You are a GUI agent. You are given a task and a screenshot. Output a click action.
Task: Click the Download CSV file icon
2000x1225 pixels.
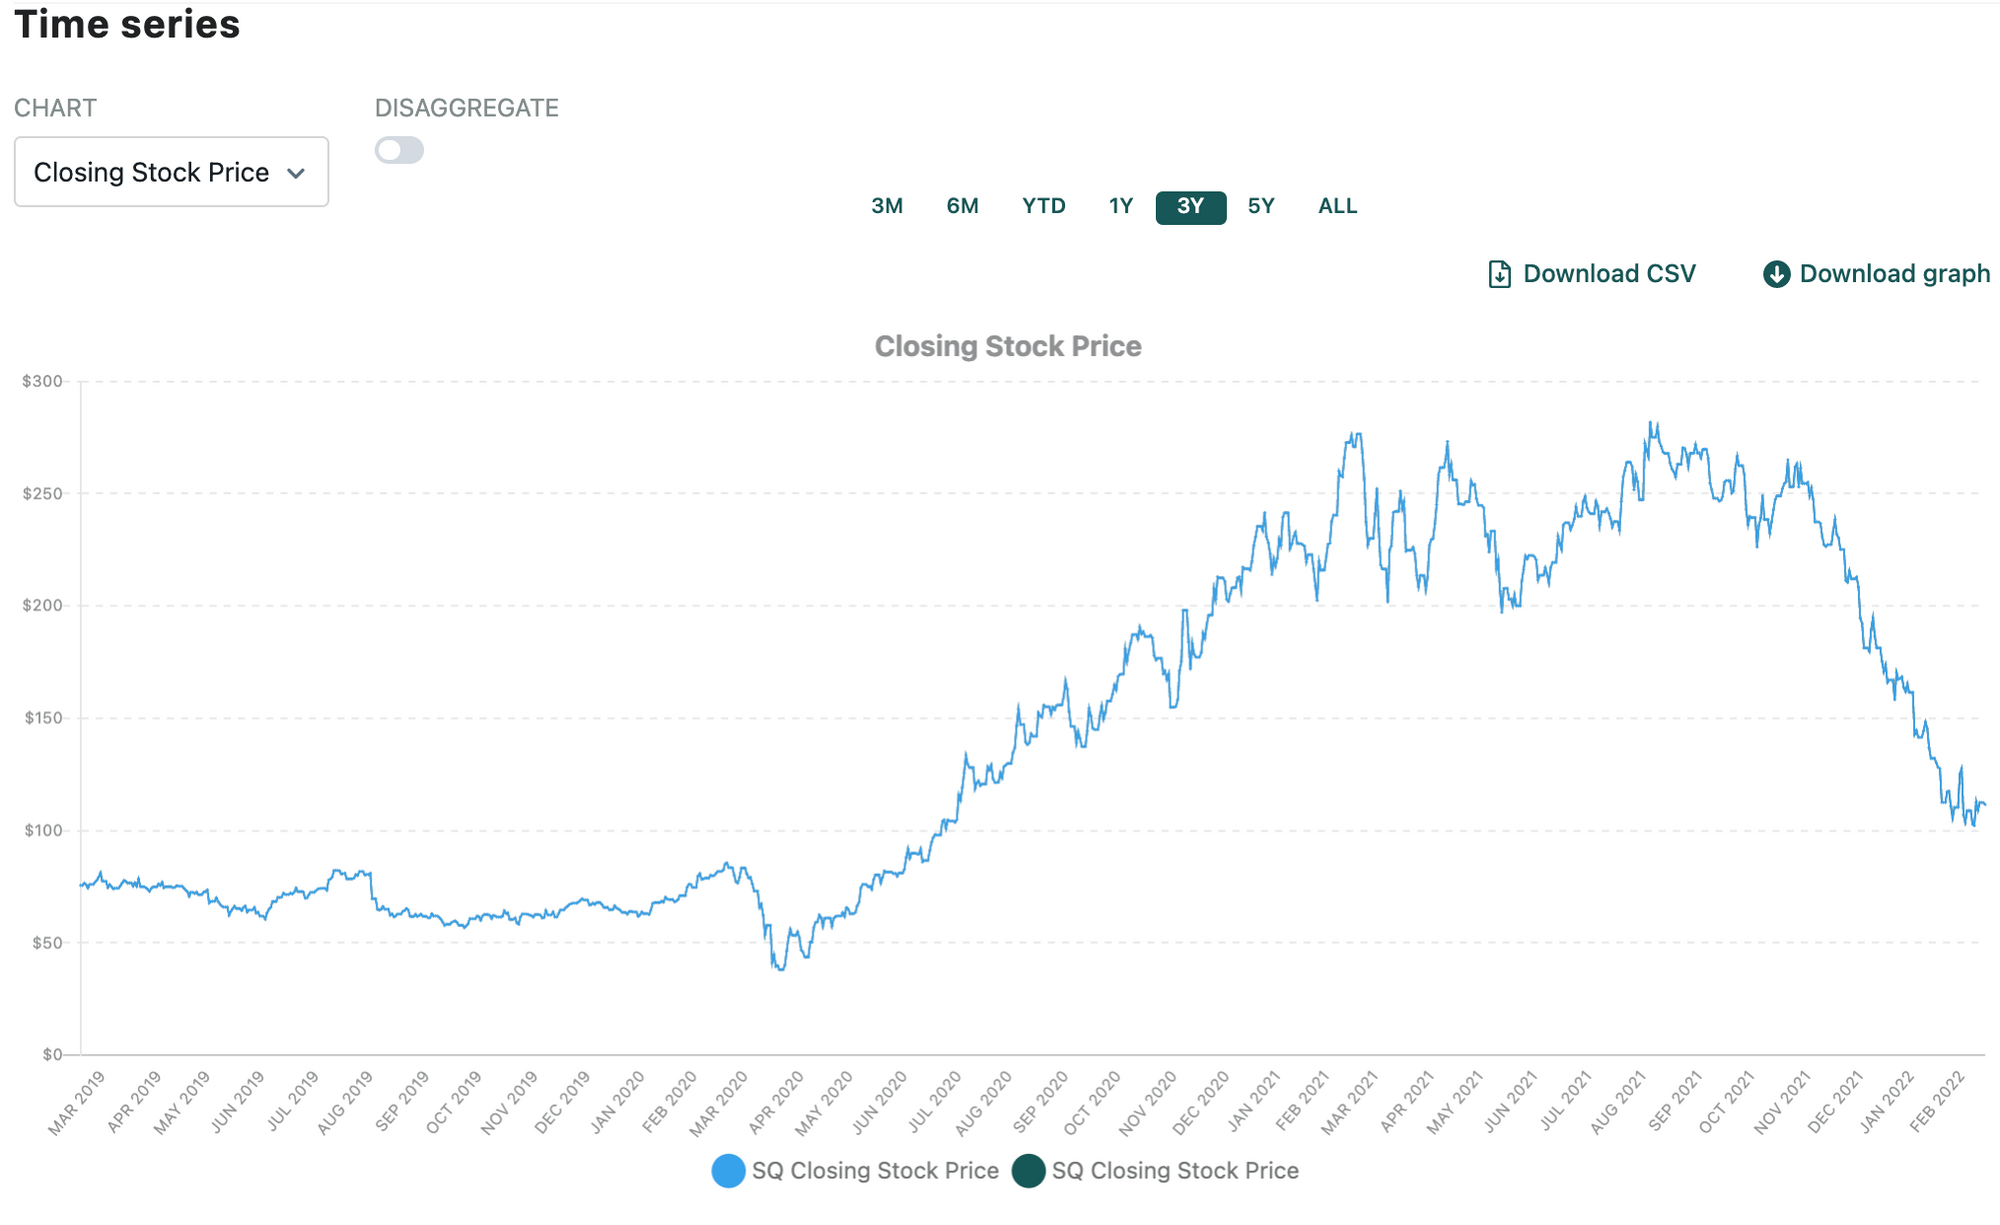click(1499, 274)
